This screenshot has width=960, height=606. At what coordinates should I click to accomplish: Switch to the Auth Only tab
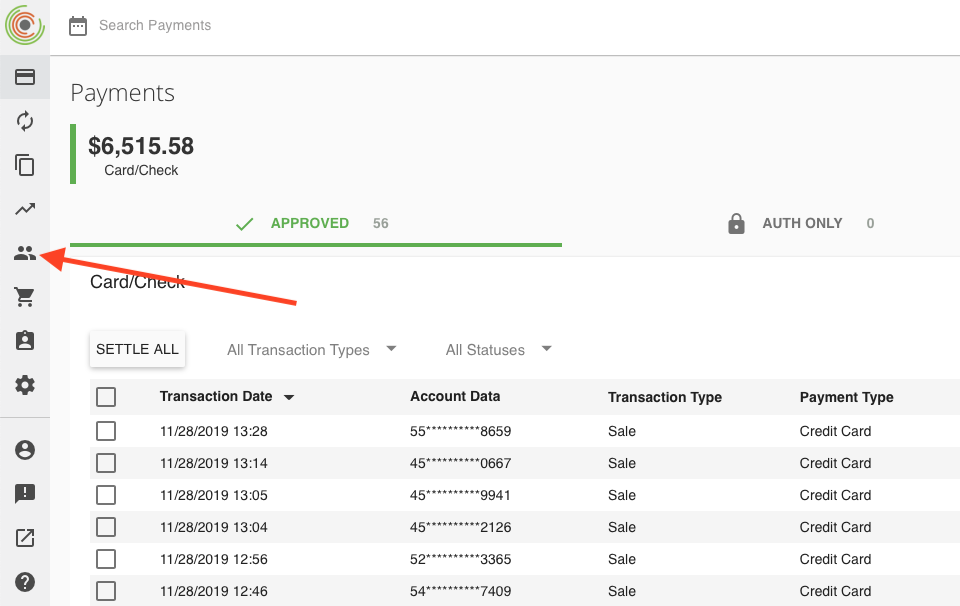[800, 224]
